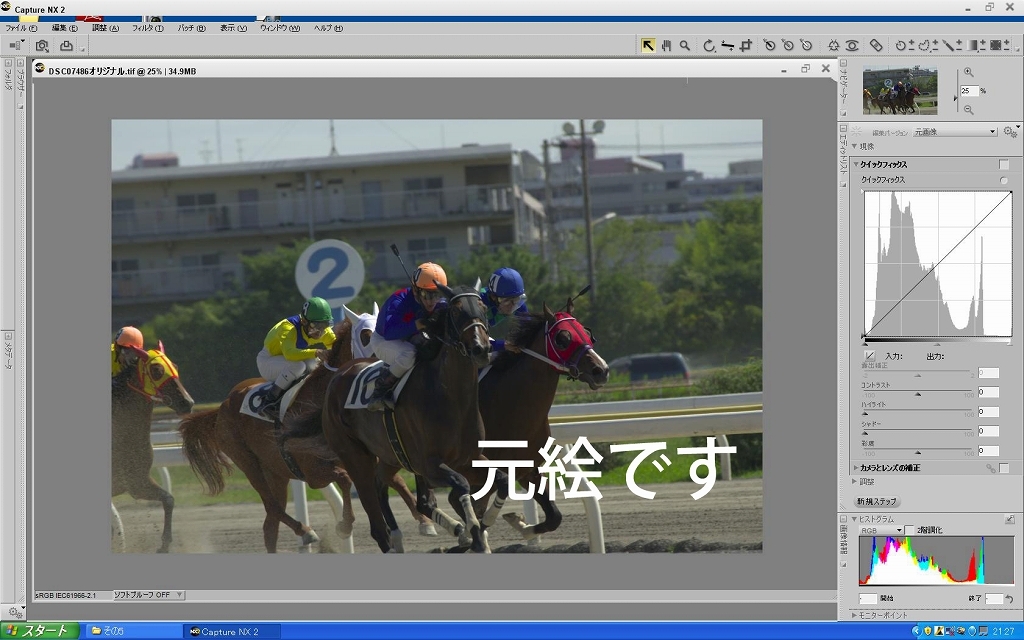Open the 編集バージョン dropdown
Viewport: 1024px width, 640px height.
pyautogui.click(x=955, y=131)
